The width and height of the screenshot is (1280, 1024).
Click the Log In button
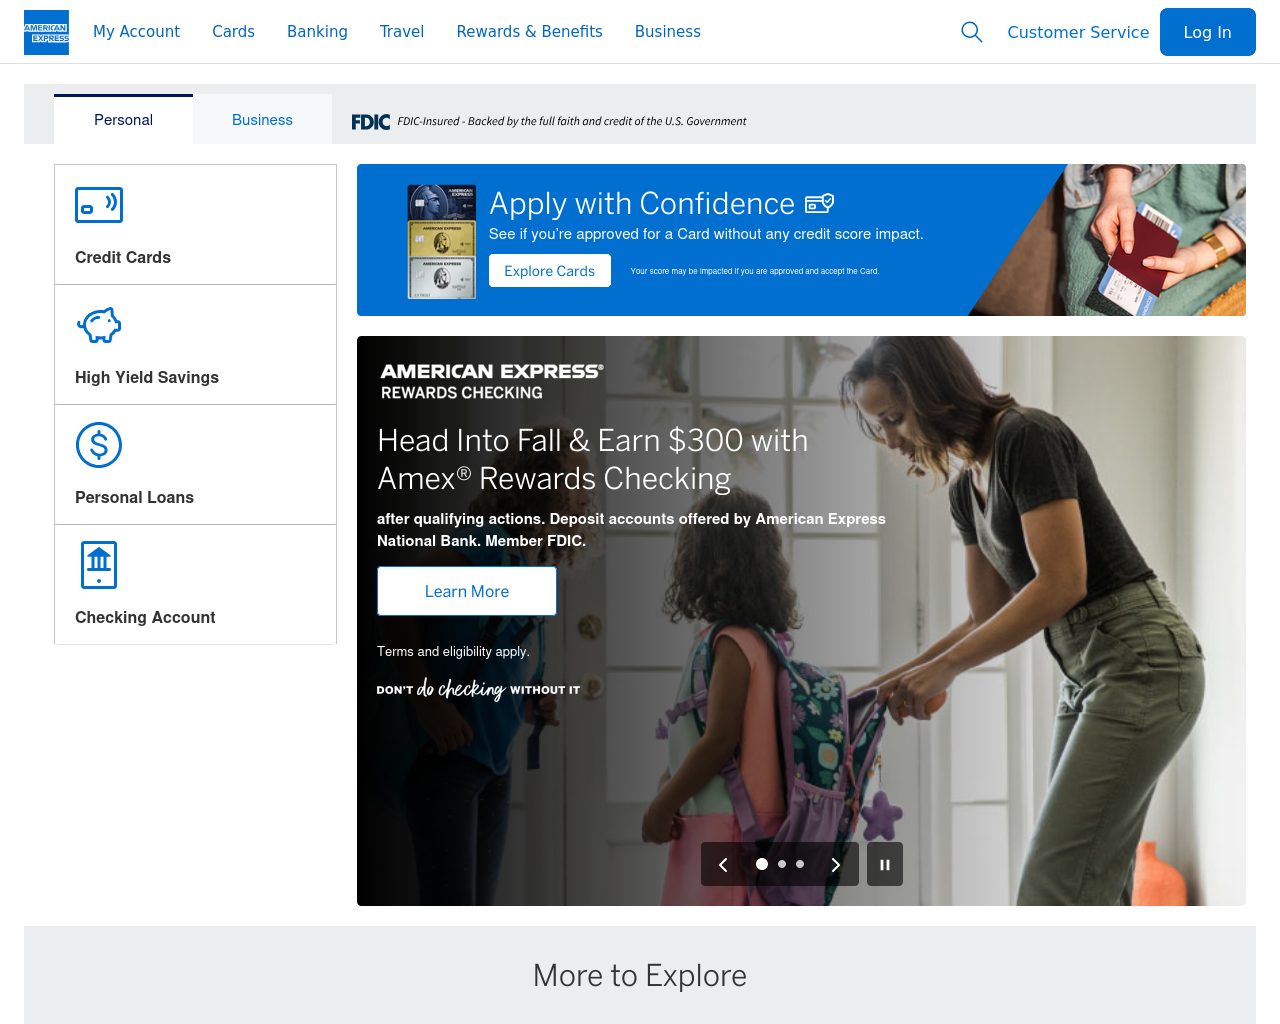coord(1207,32)
